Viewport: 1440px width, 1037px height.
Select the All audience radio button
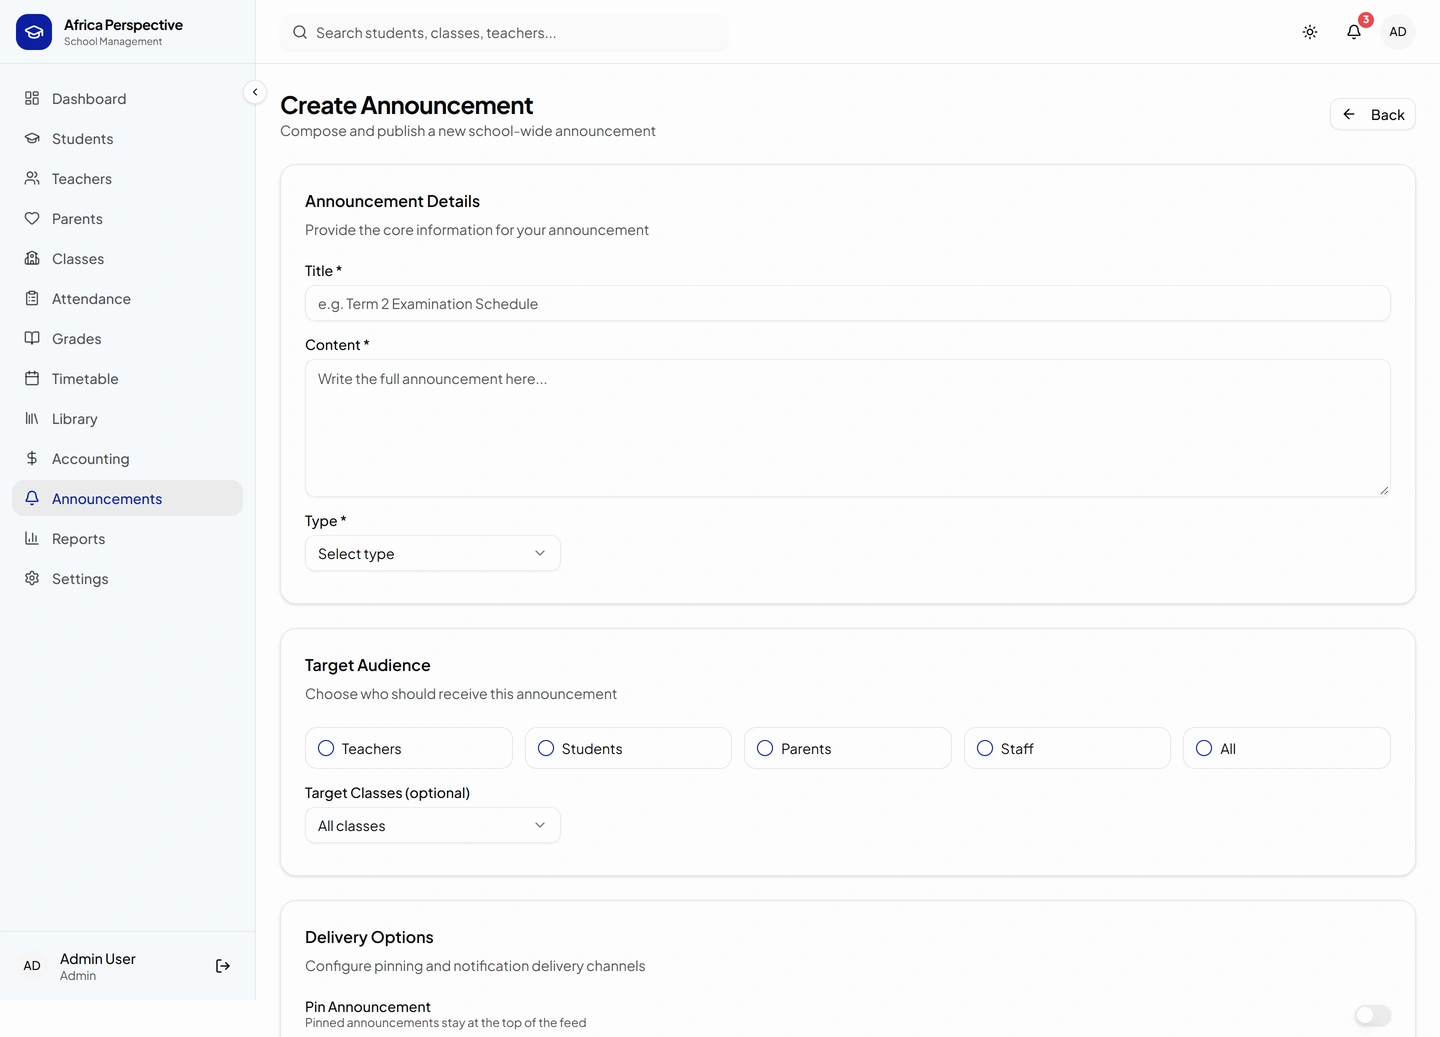[1204, 748]
